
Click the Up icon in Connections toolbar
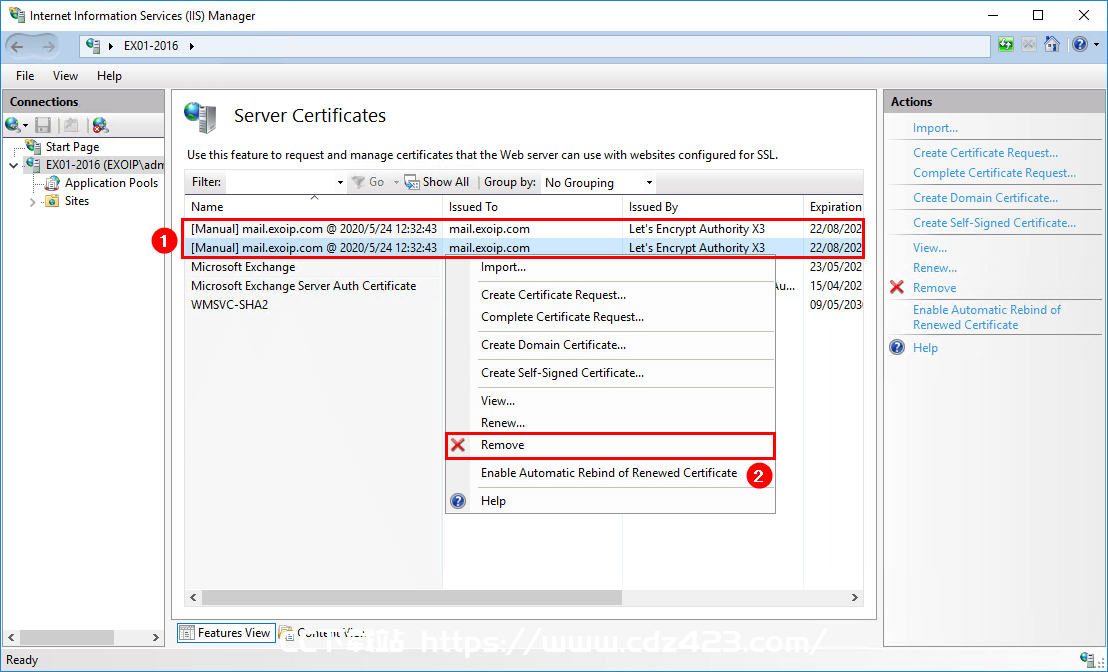[x=71, y=125]
